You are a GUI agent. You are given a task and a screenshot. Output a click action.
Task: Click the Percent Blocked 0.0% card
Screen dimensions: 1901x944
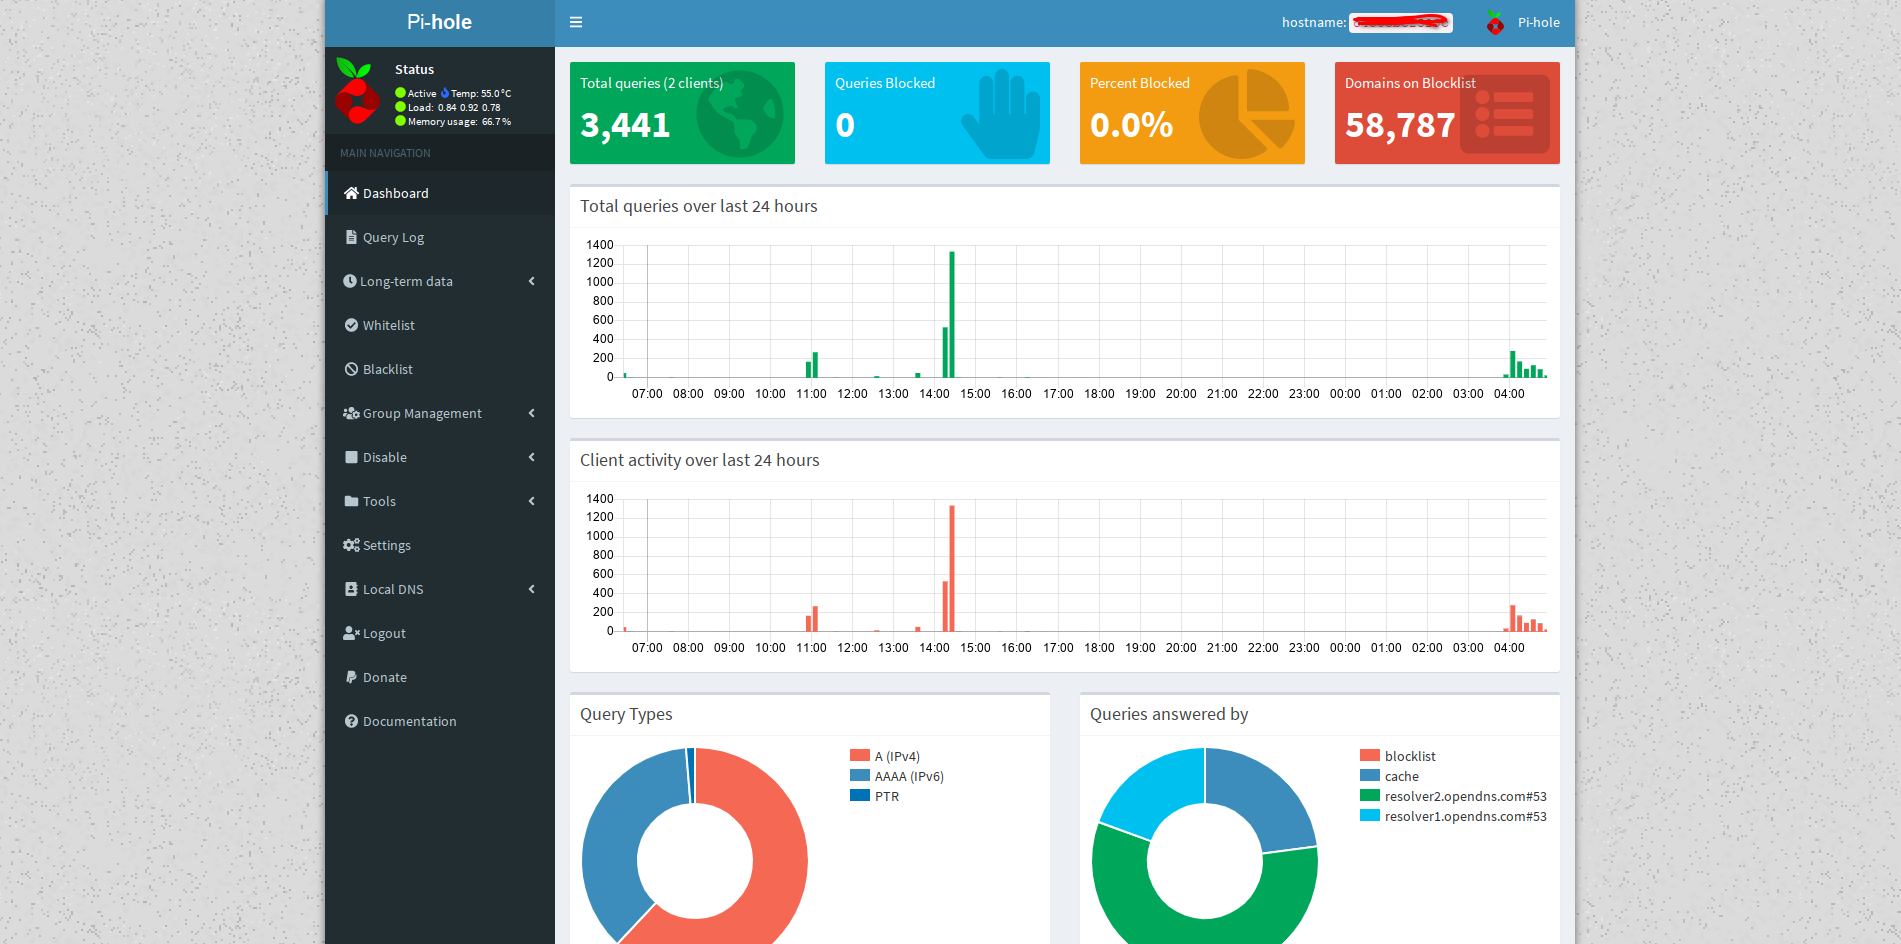tap(1192, 113)
